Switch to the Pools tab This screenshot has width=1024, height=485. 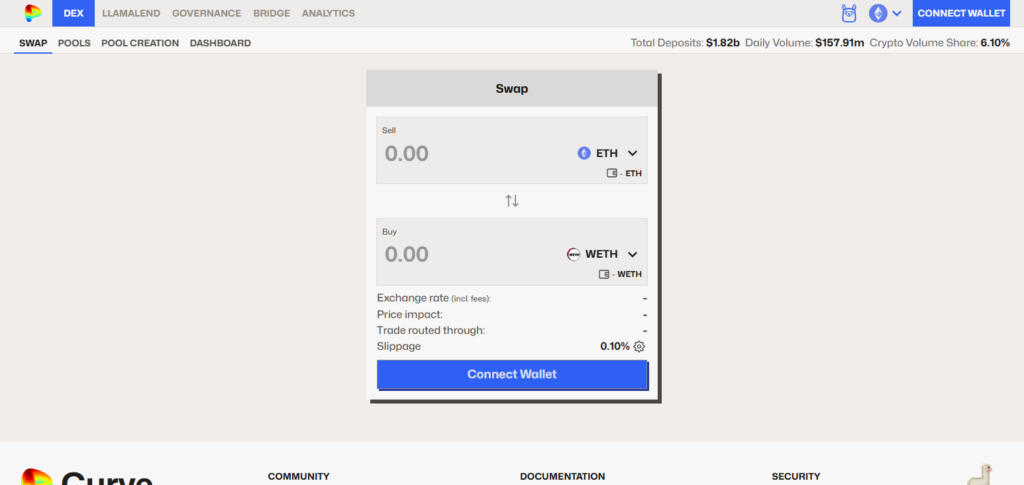pyautogui.click(x=74, y=43)
